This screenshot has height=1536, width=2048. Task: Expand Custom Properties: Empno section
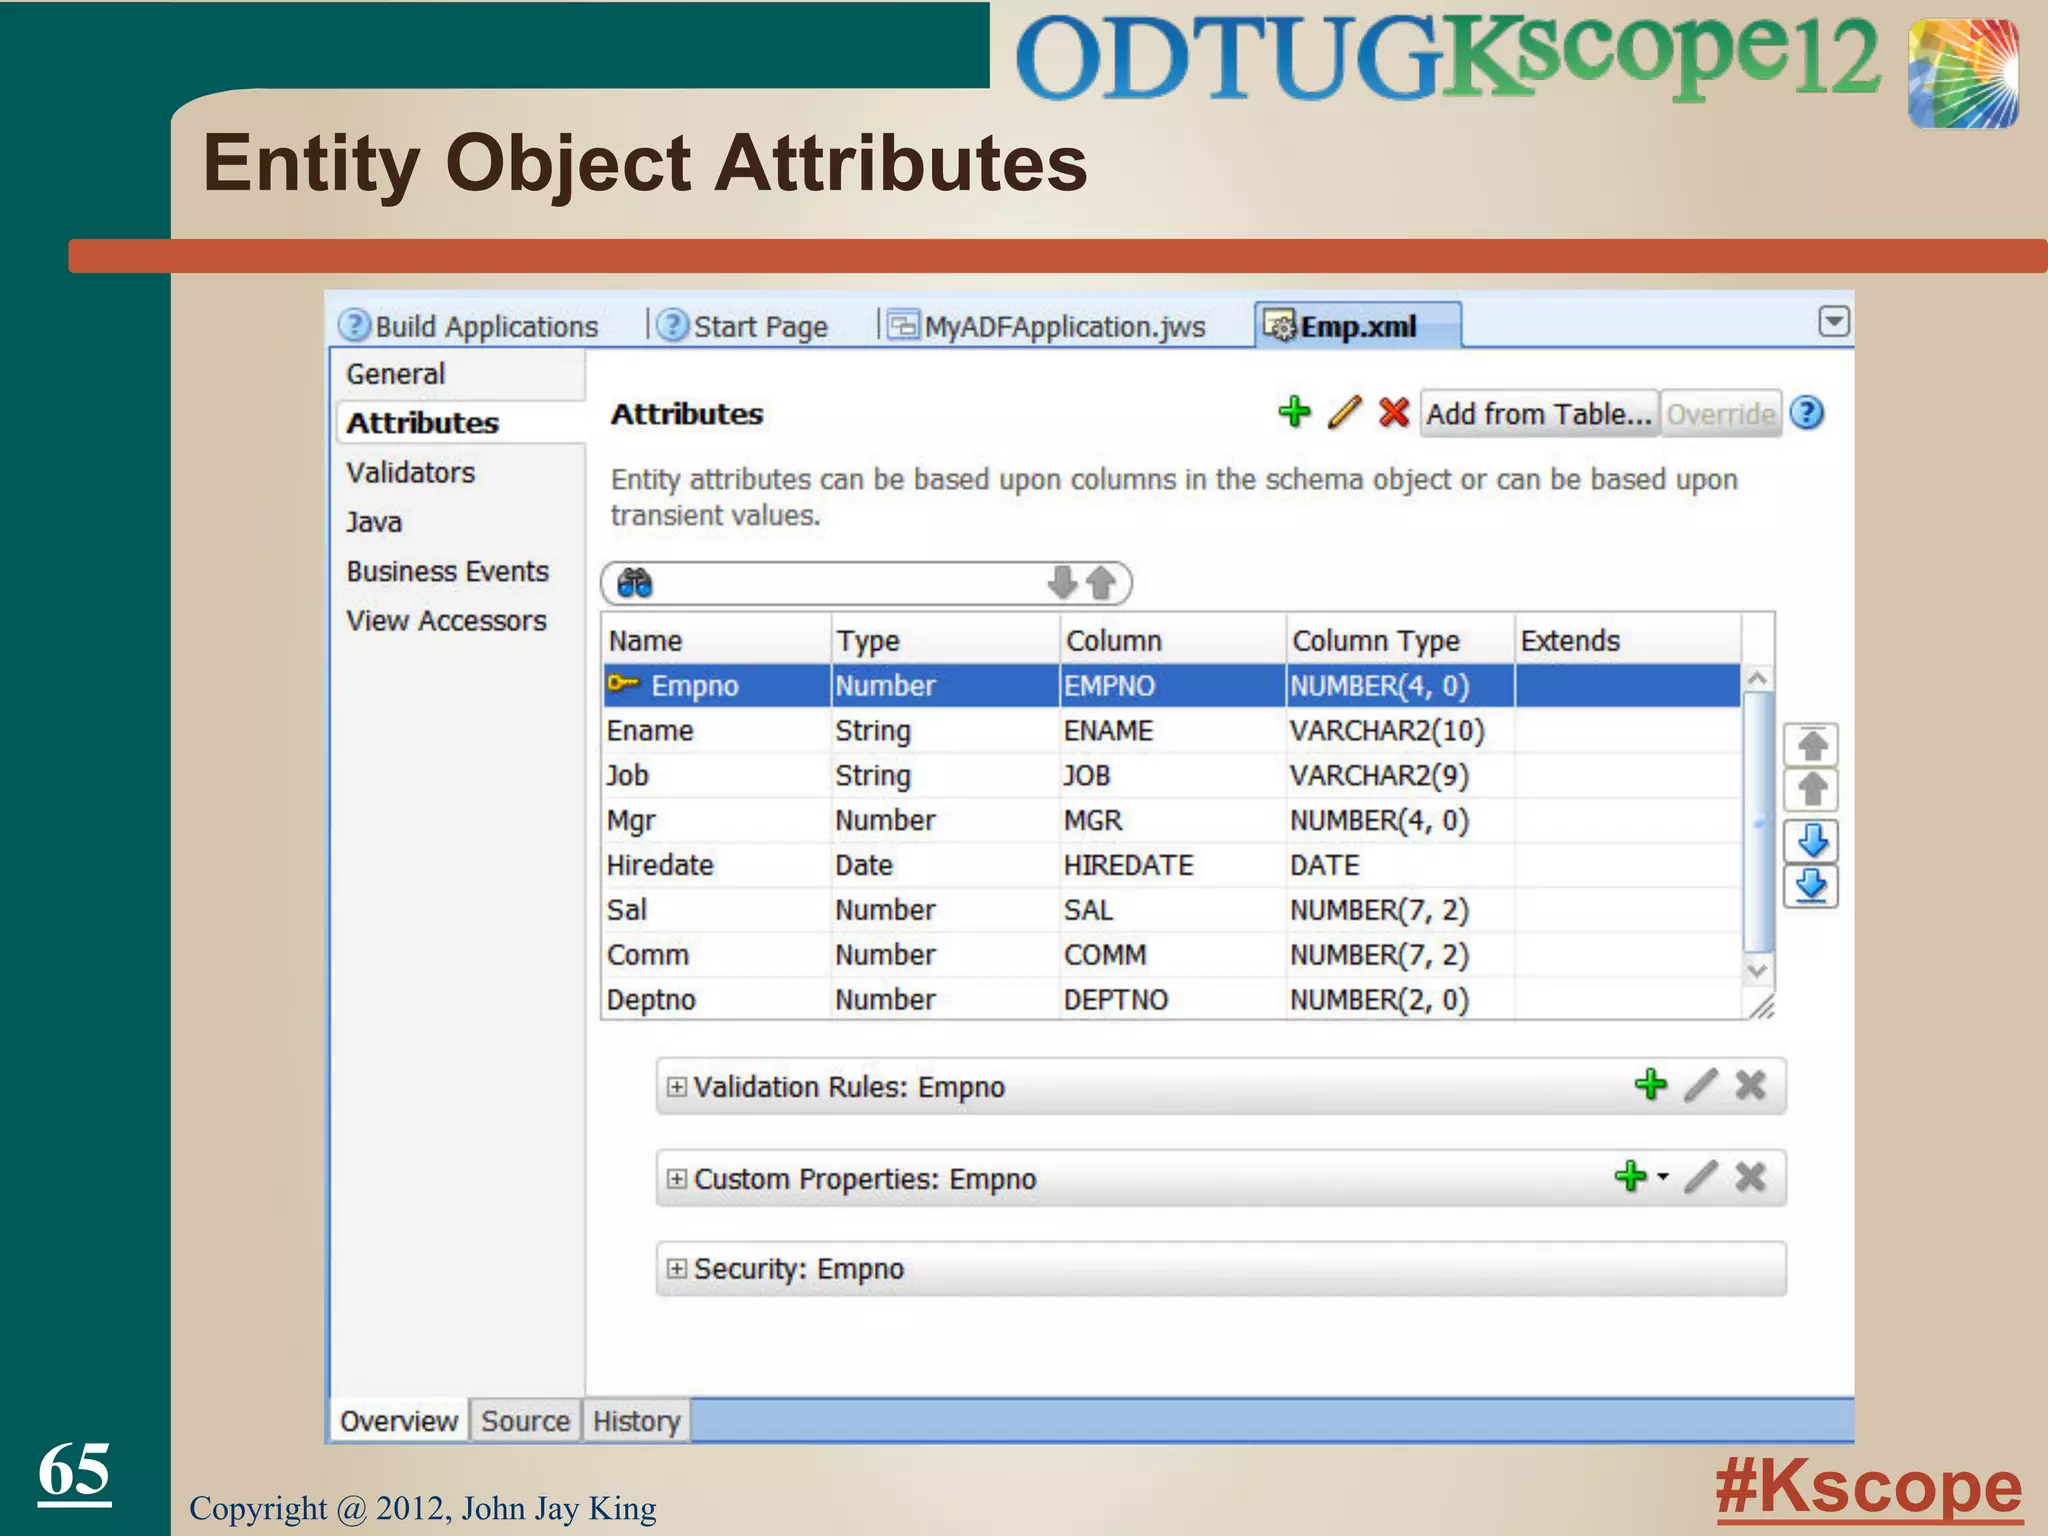[x=677, y=1179]
